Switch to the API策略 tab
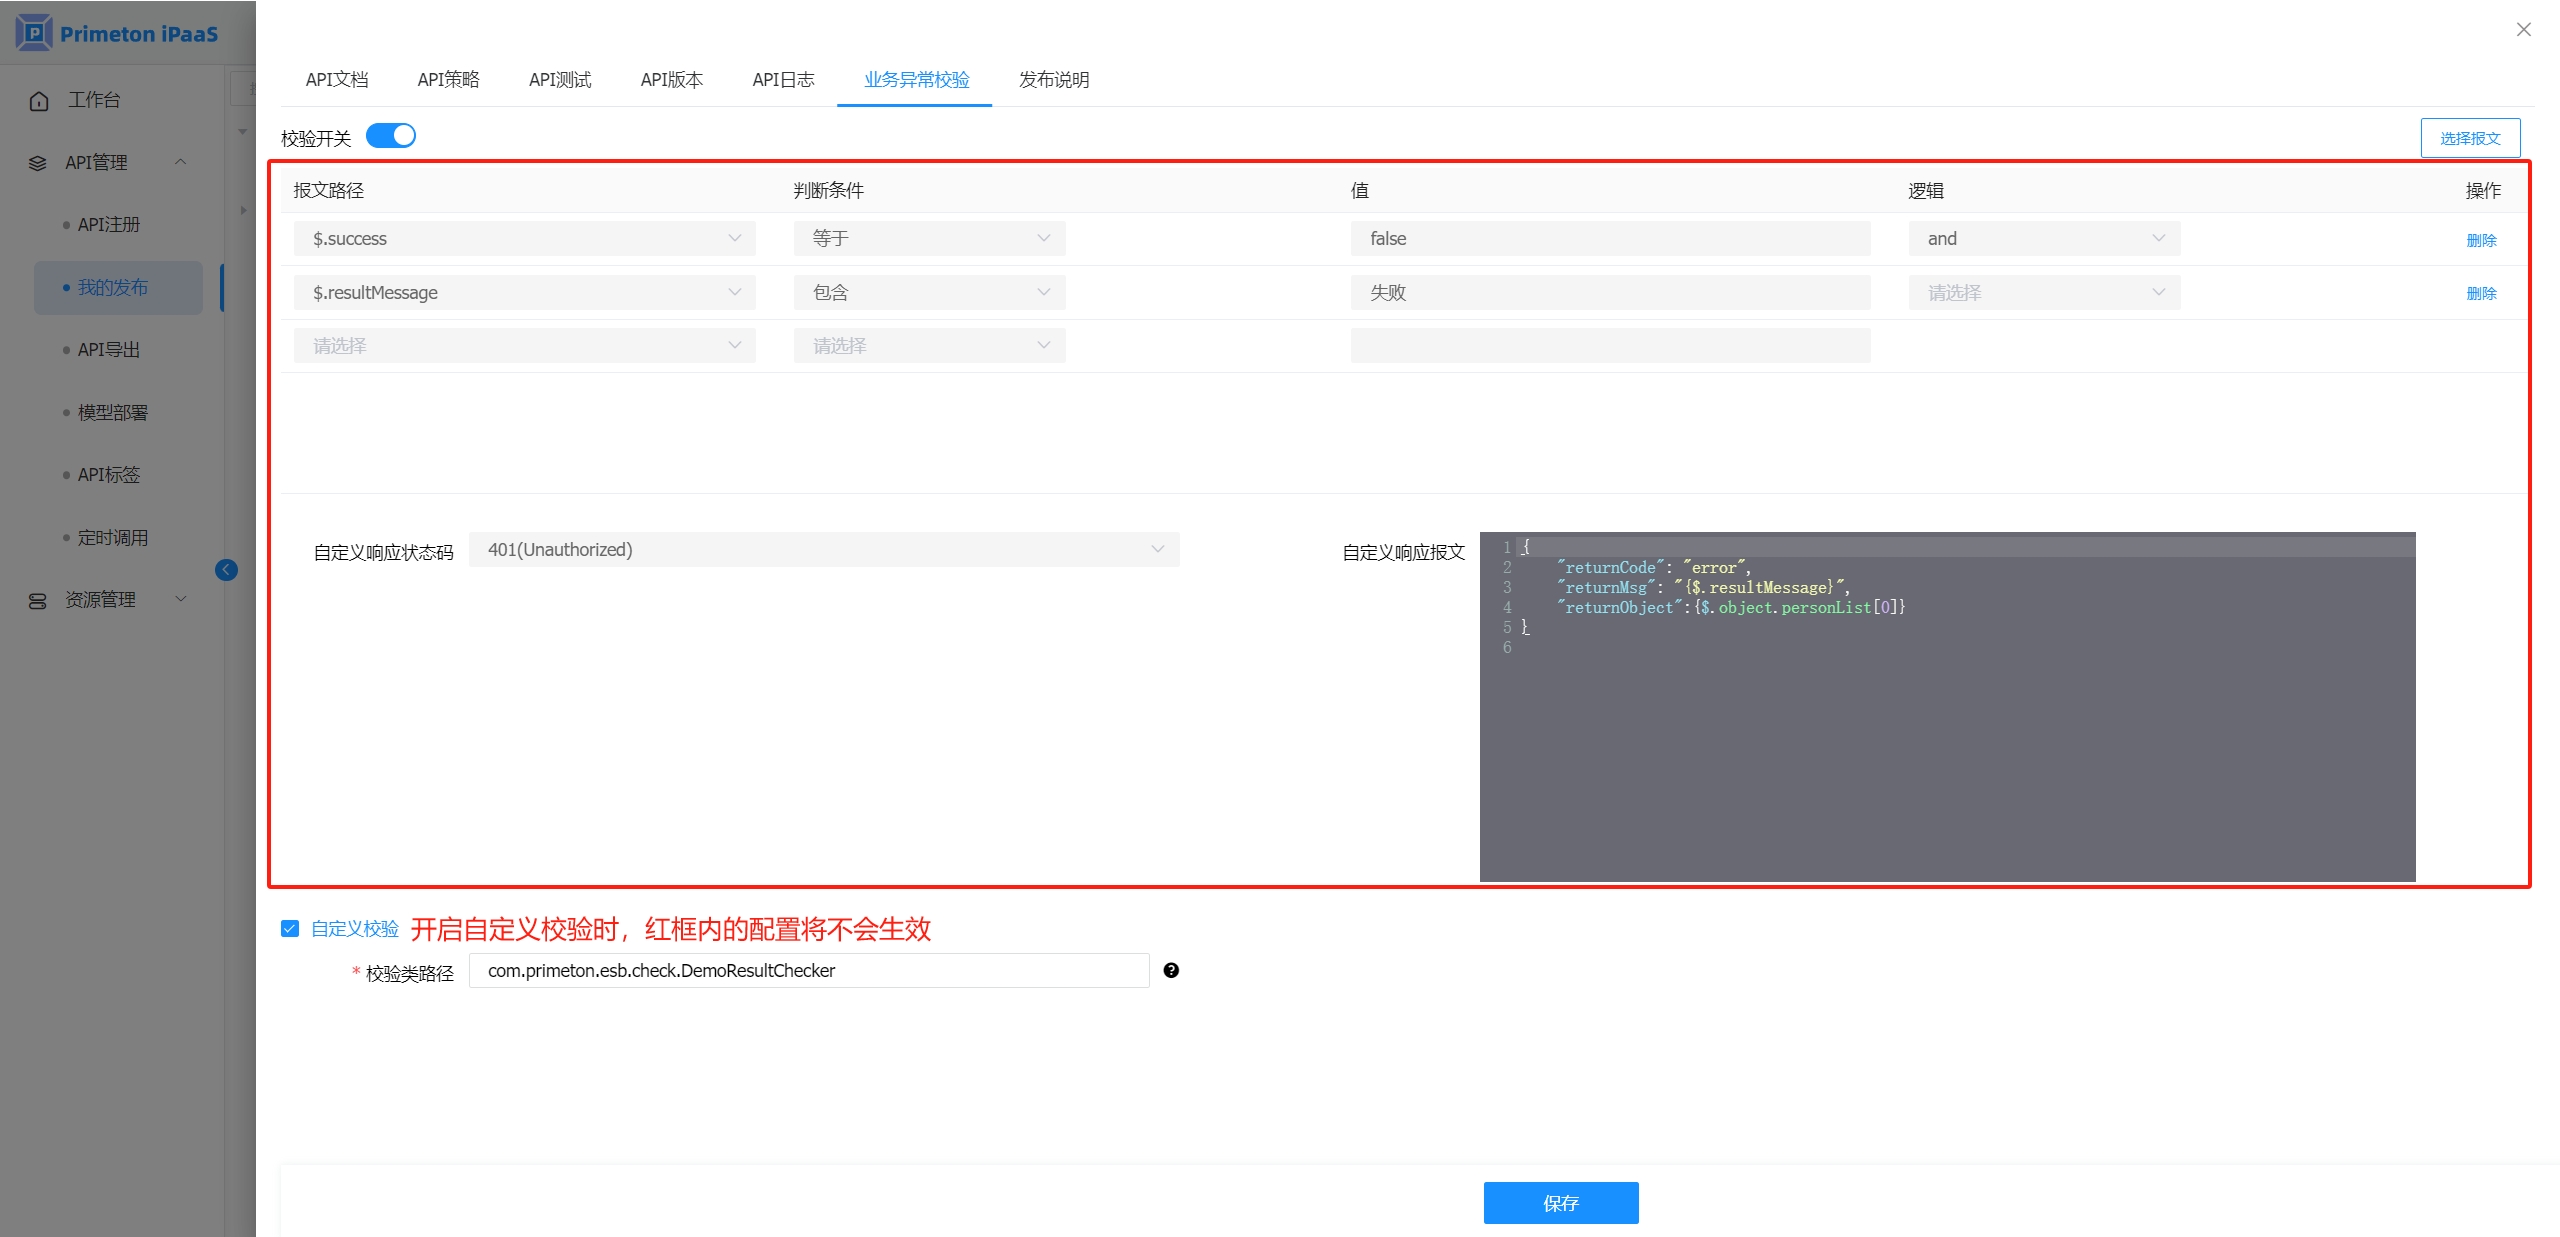Viewport: 2560px width, 1237px height. (x=448, y=80)
